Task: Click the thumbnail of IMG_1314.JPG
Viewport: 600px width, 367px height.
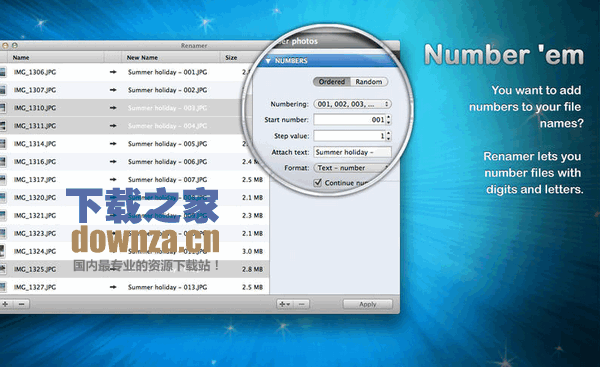Action: tap(3, 144)
